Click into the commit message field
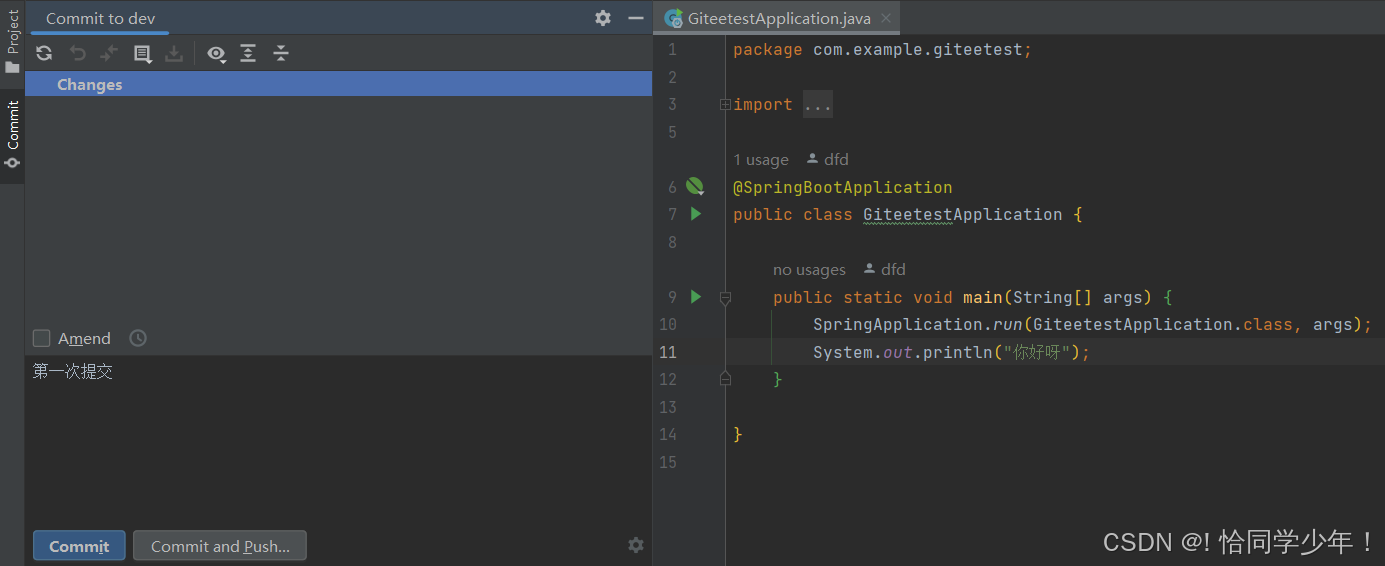The image size is (1385, 566). pos(339,440)
